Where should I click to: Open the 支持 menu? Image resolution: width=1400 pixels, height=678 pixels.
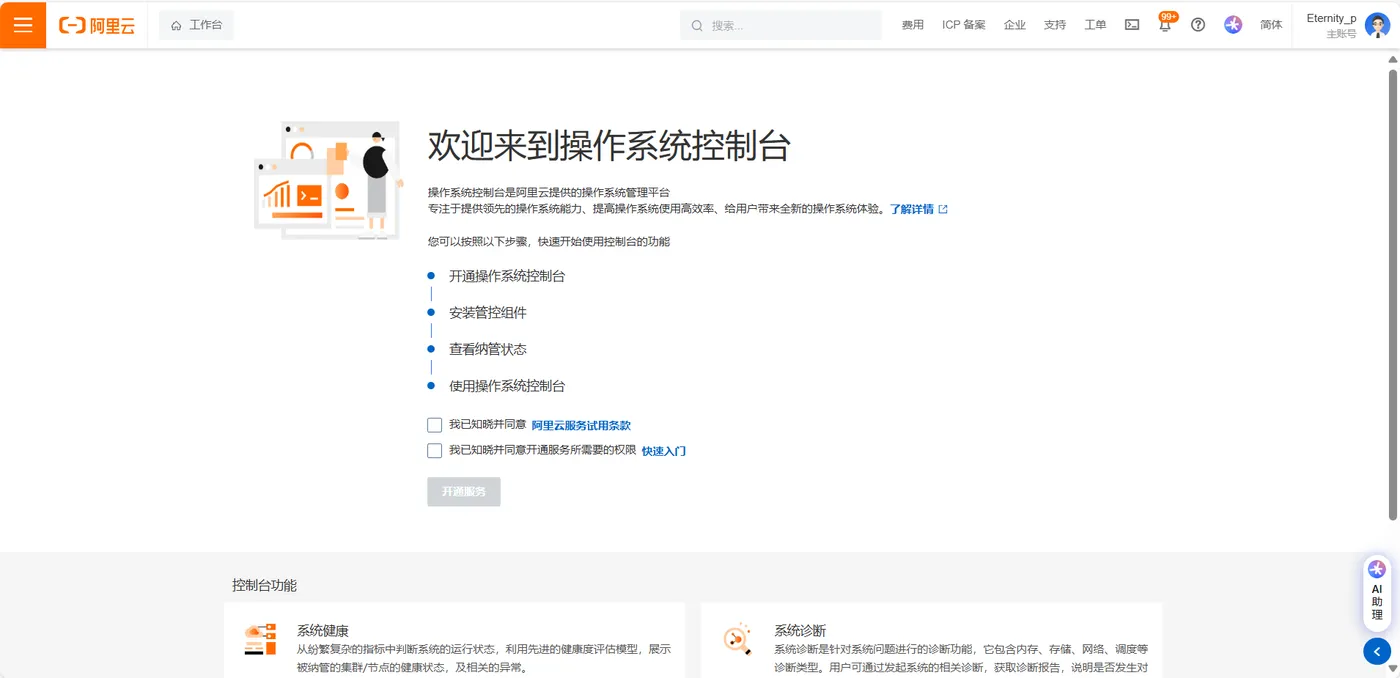pyautogui.click(x=1055, y=25)
